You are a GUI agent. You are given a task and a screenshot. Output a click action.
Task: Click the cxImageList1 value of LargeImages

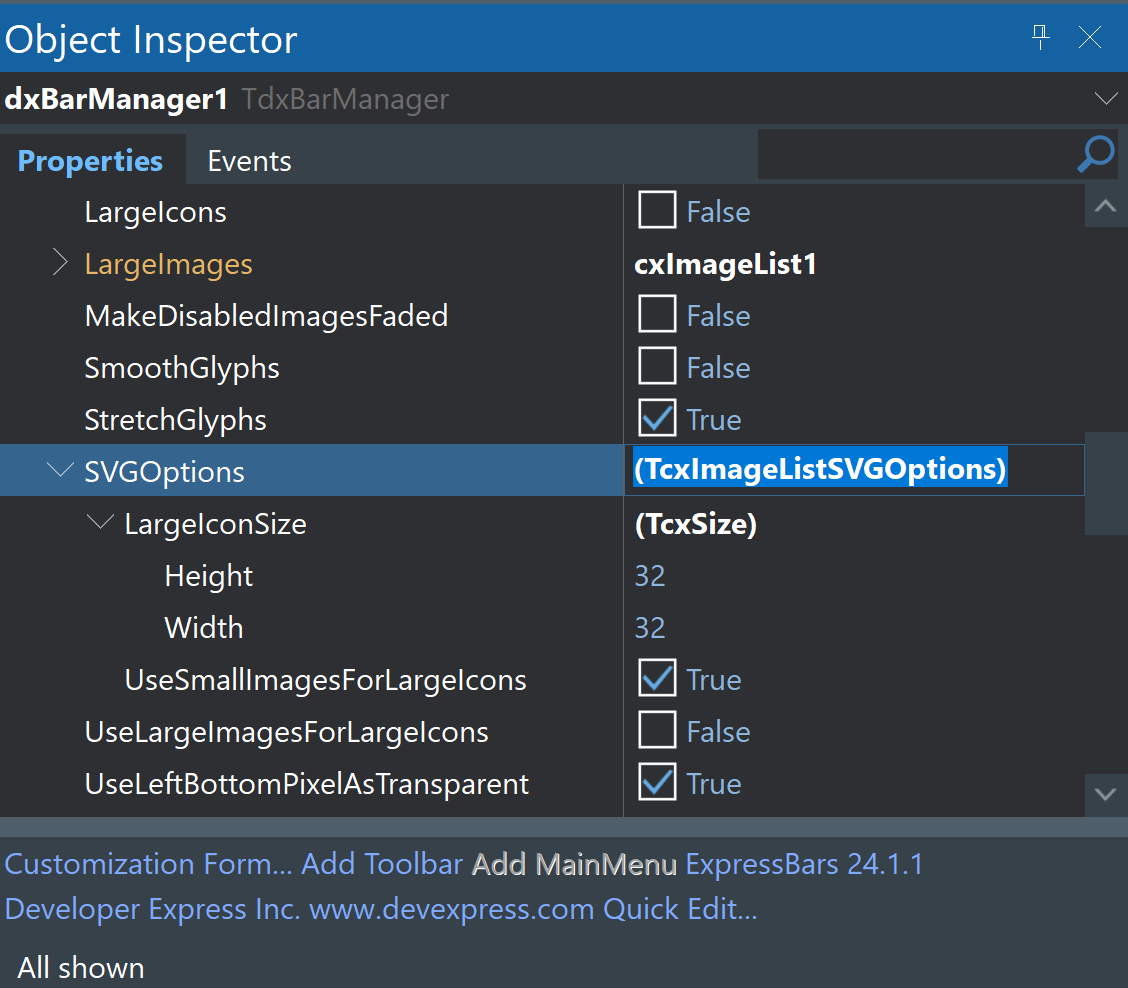[x=727, y=263]
